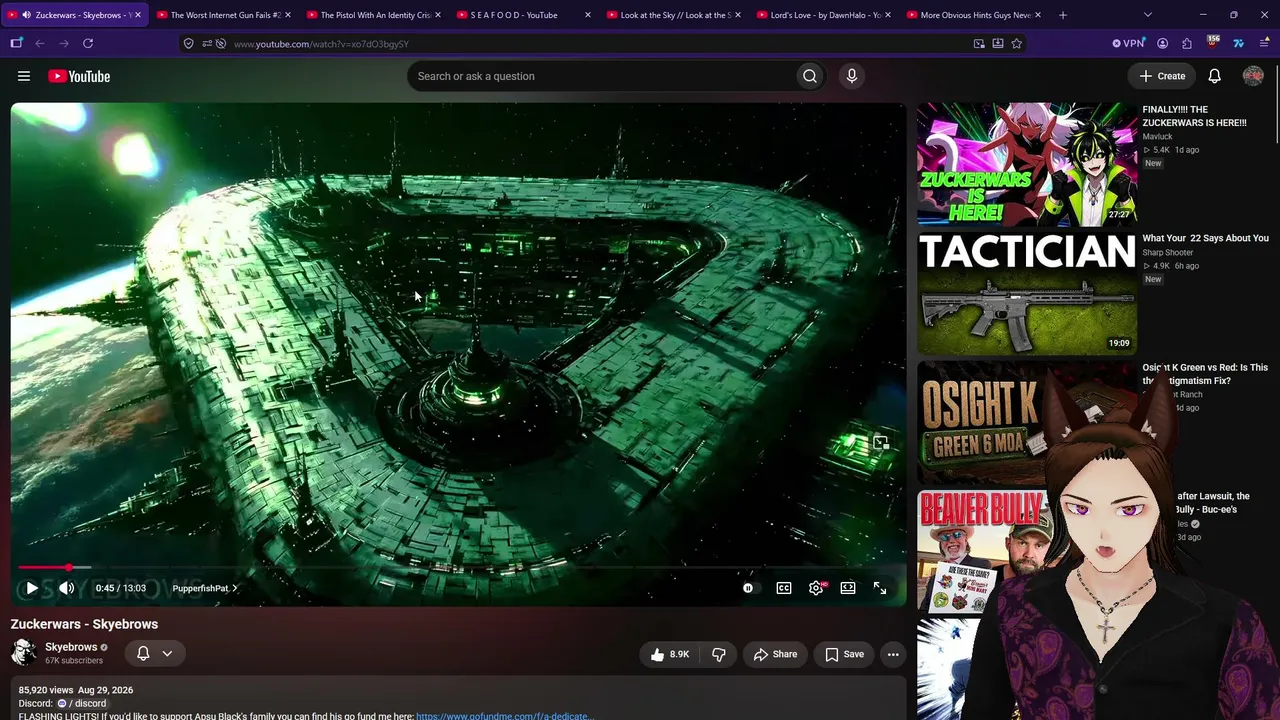Go back in browser history
The height and width of the screenshot is (720, 1280).
tap(40, 43)
